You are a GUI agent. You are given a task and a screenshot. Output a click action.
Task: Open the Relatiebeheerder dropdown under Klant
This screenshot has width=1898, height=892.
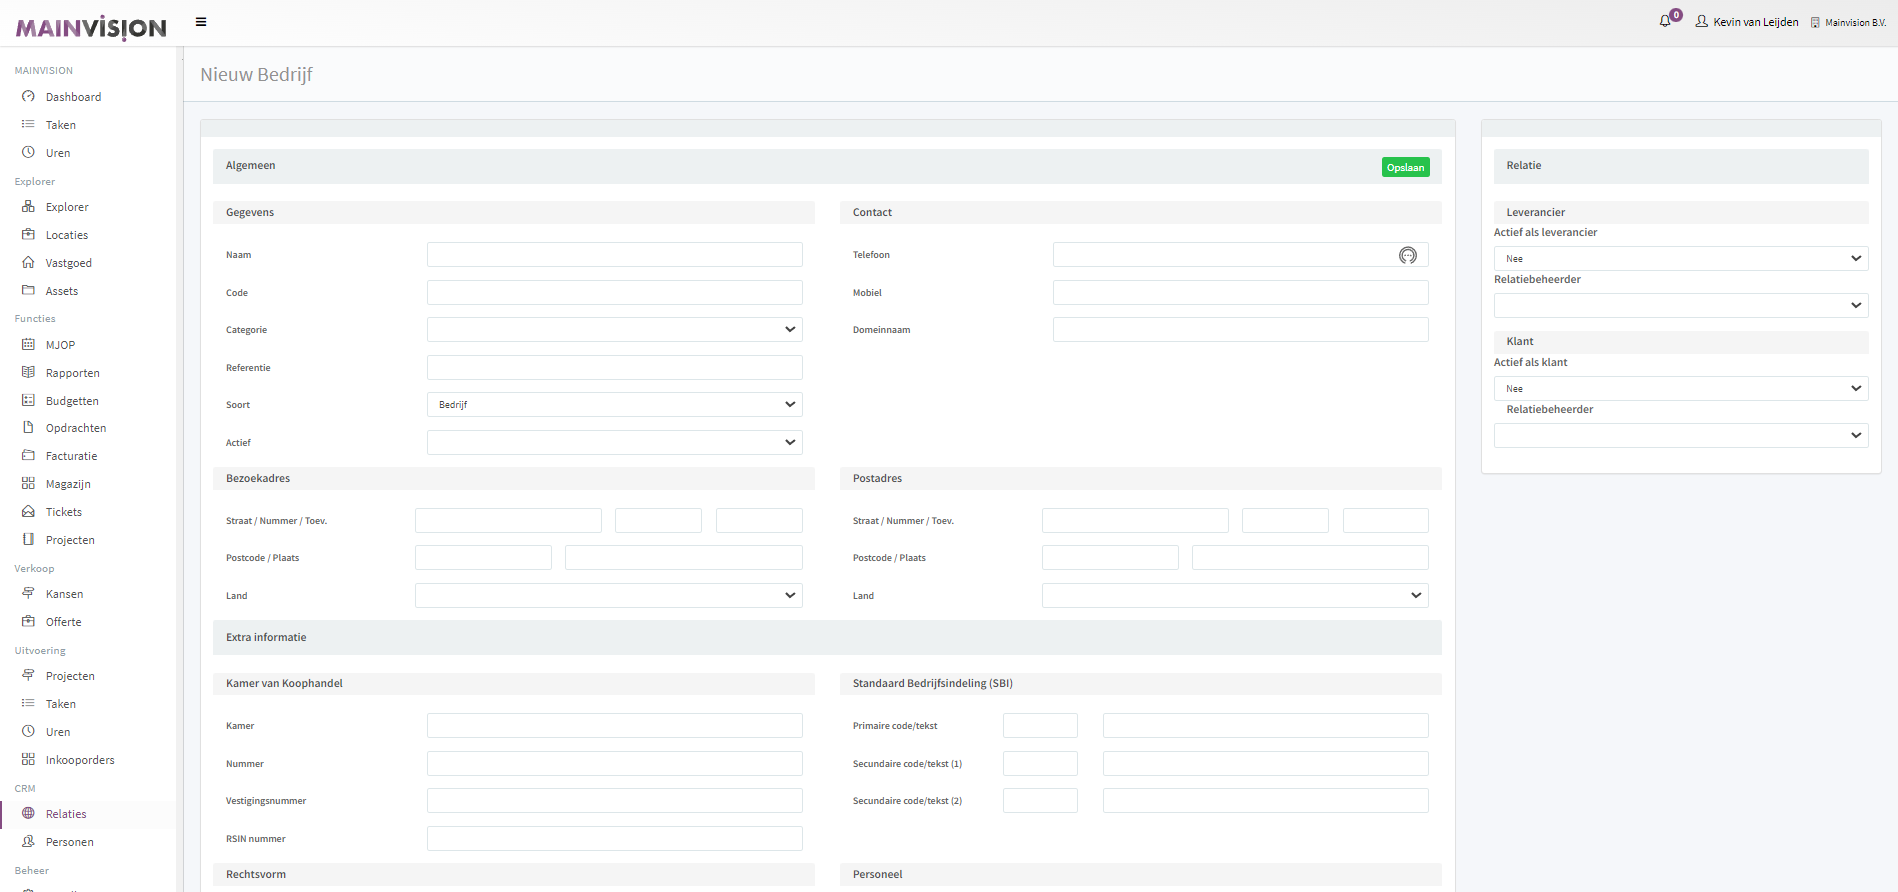pyautogui.click(x=1681, y=436)
